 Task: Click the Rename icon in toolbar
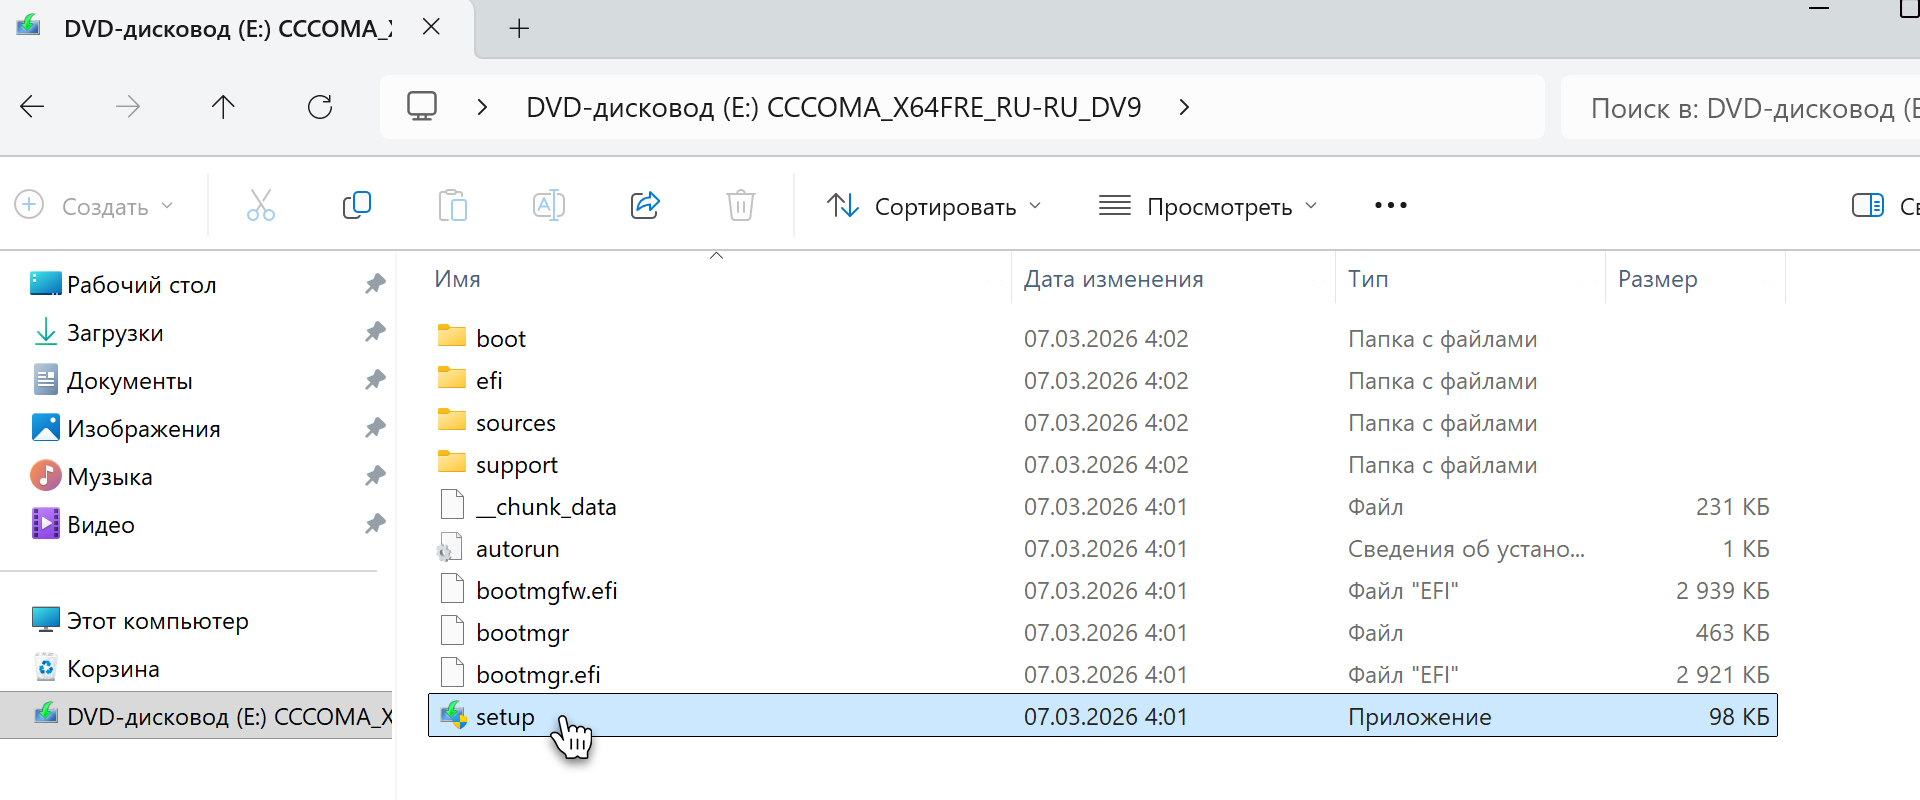[x=548, y=206]
